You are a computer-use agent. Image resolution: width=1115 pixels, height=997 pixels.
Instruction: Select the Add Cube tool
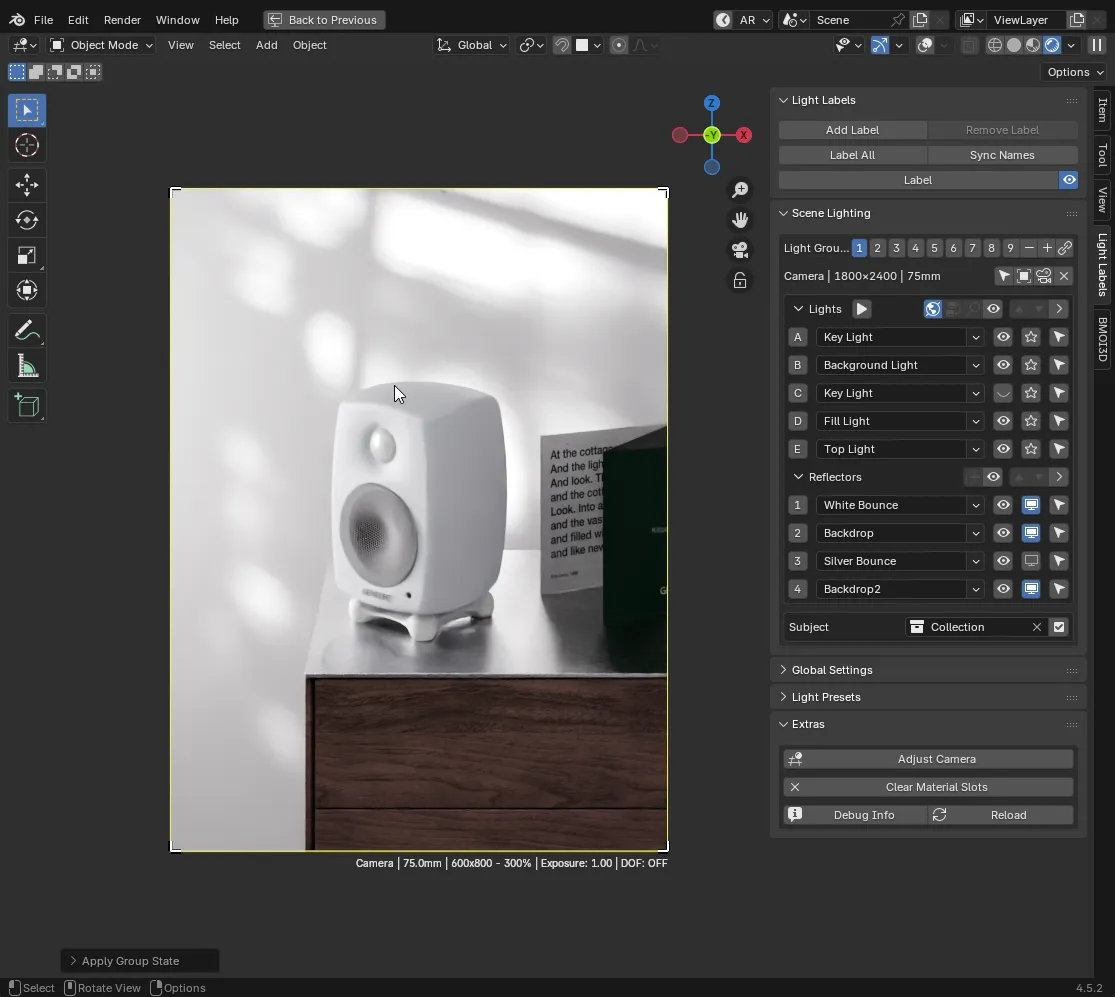(x=26, y=406)
